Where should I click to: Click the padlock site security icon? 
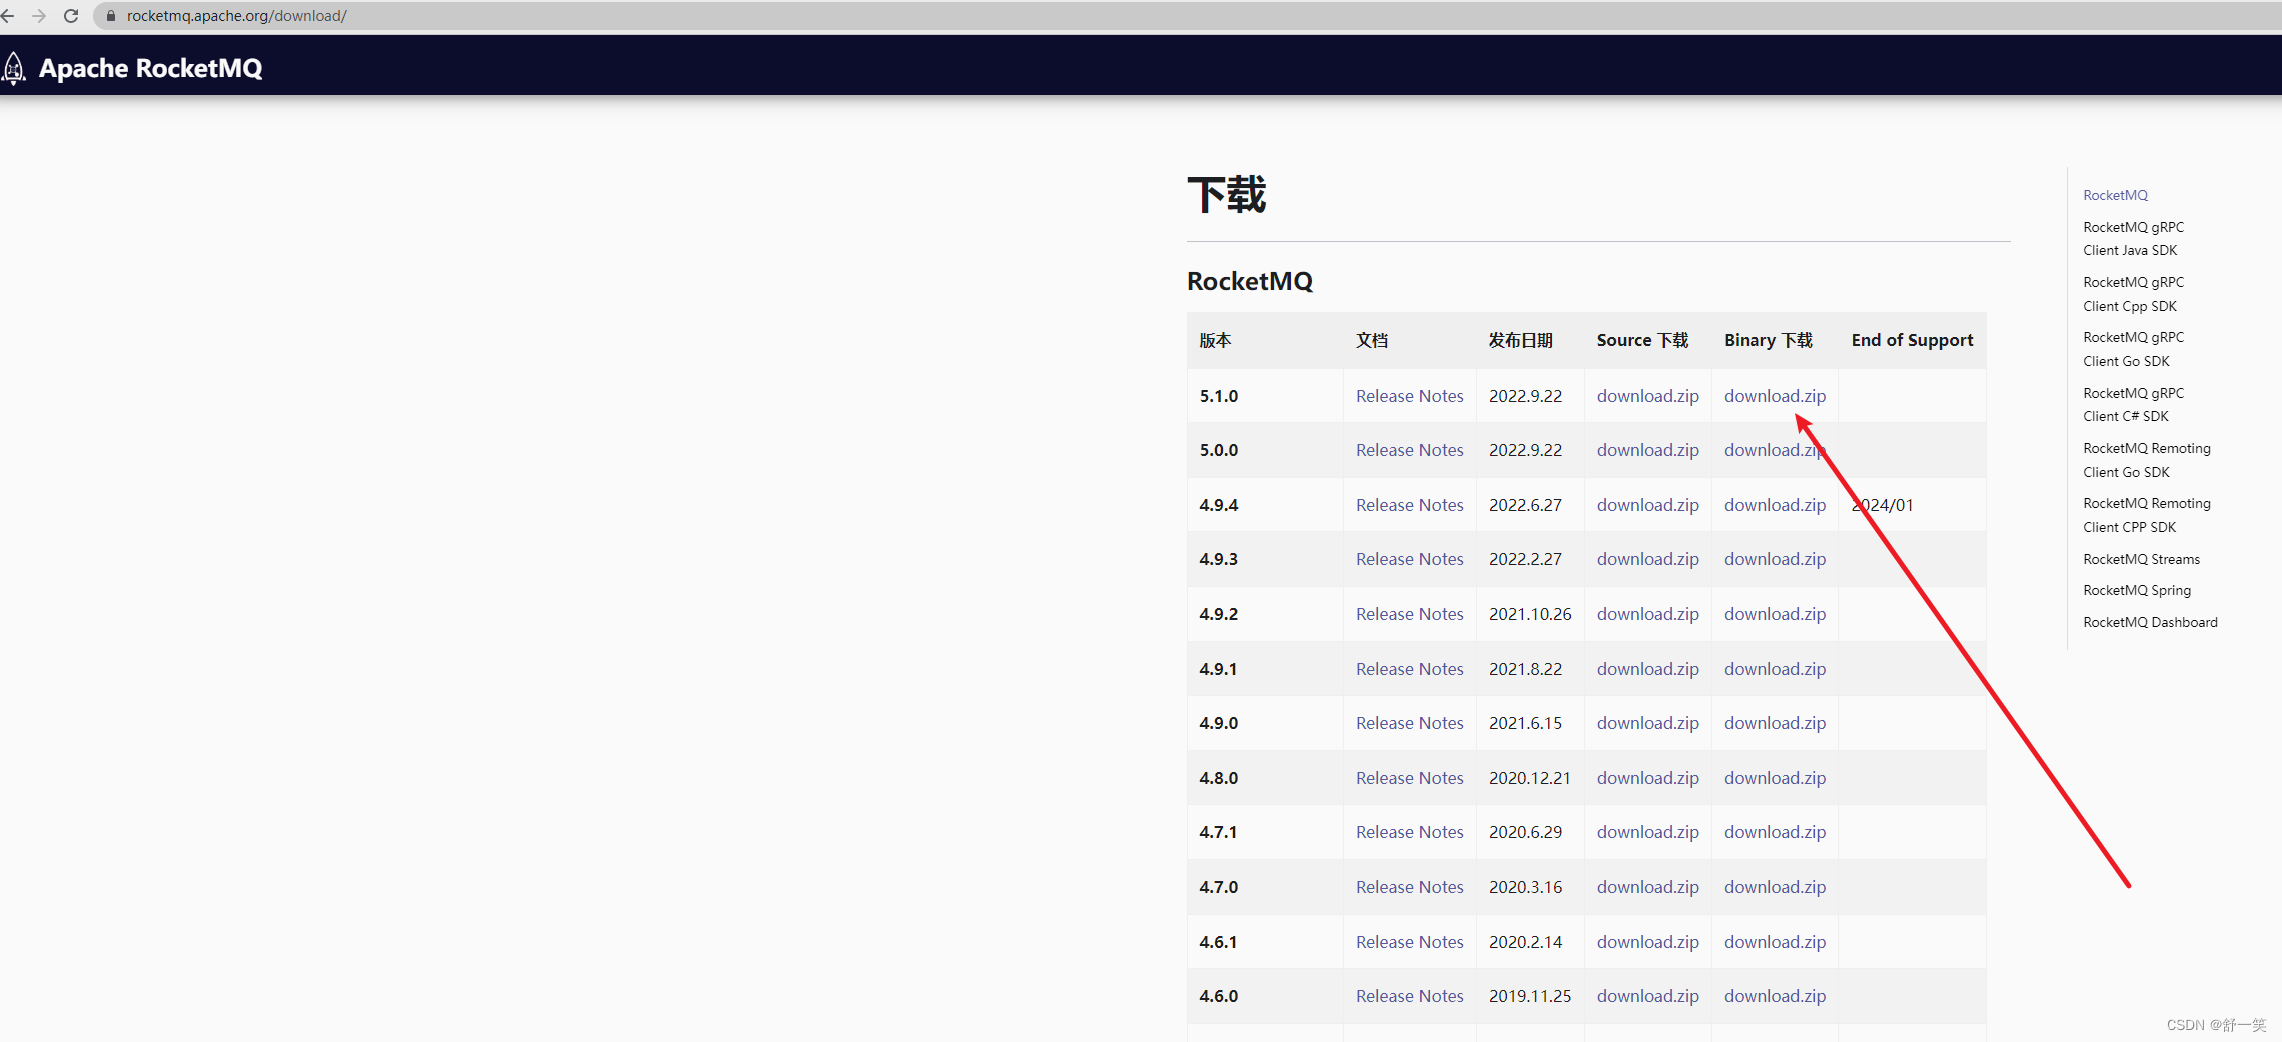[x=111, y=16]
